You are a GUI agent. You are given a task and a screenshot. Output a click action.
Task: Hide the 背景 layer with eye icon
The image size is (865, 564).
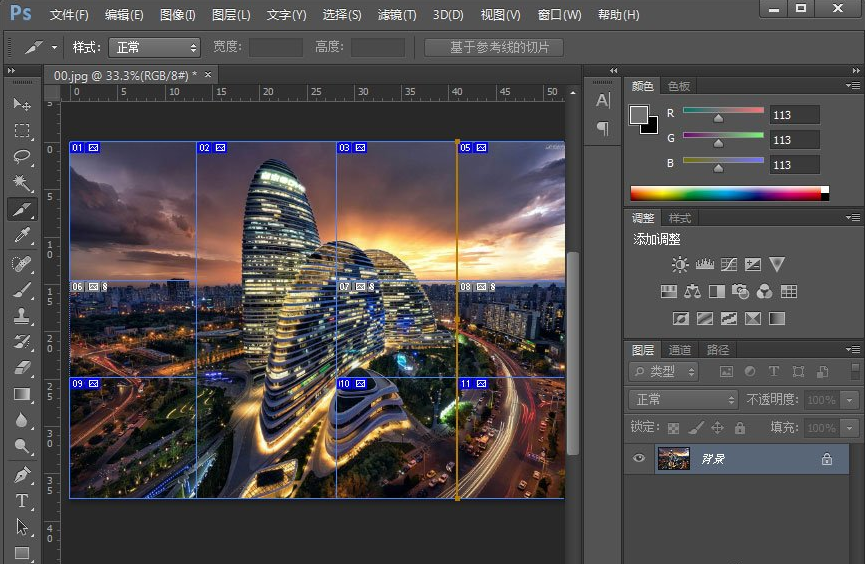coord(639,459)
